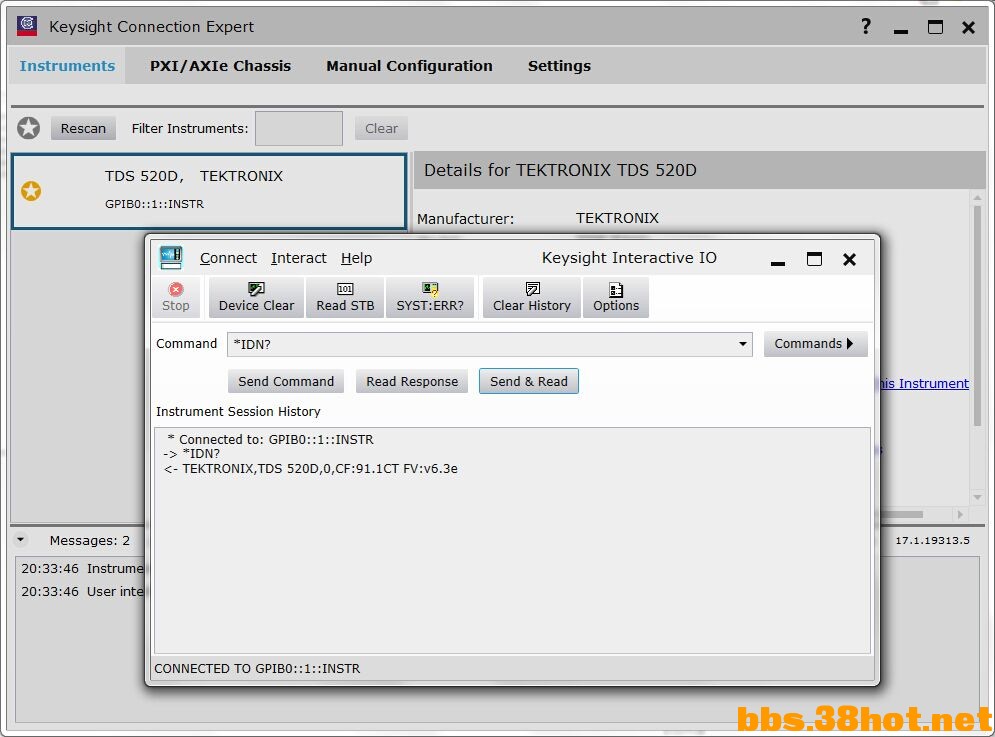
Task: Click the Read STB toolbar button
Action: [345, 297]
